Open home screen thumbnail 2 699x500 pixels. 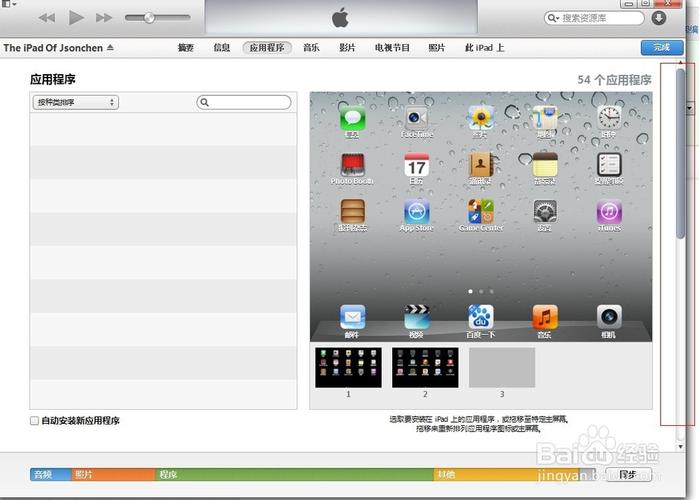(425, 368)
